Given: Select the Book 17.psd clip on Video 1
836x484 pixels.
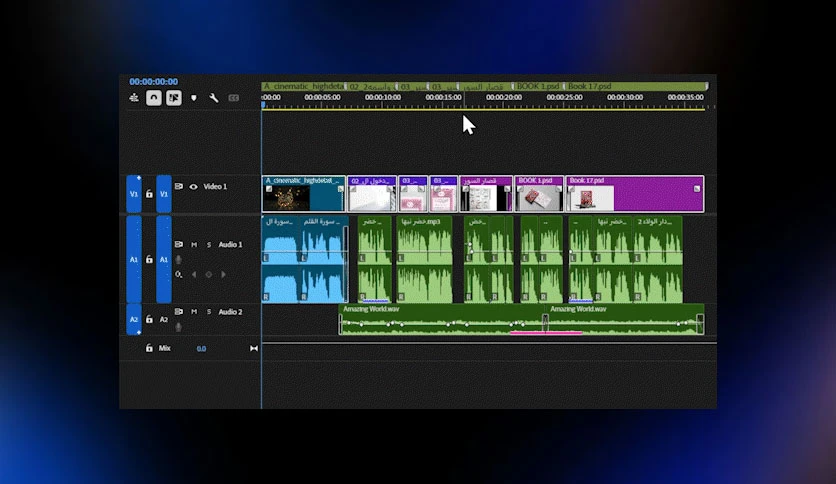Looking at the screenshot, I should coord(634,194).
